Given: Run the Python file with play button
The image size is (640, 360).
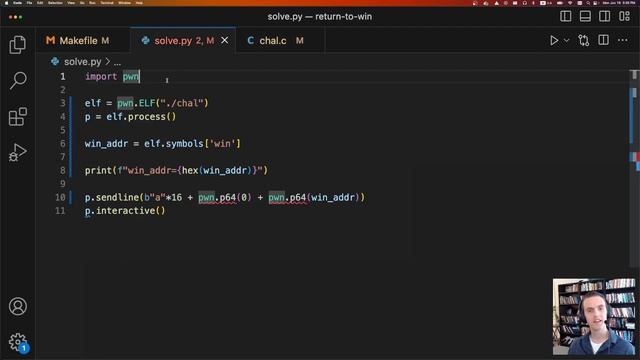Looking at the screenshot, I should 554,40.
